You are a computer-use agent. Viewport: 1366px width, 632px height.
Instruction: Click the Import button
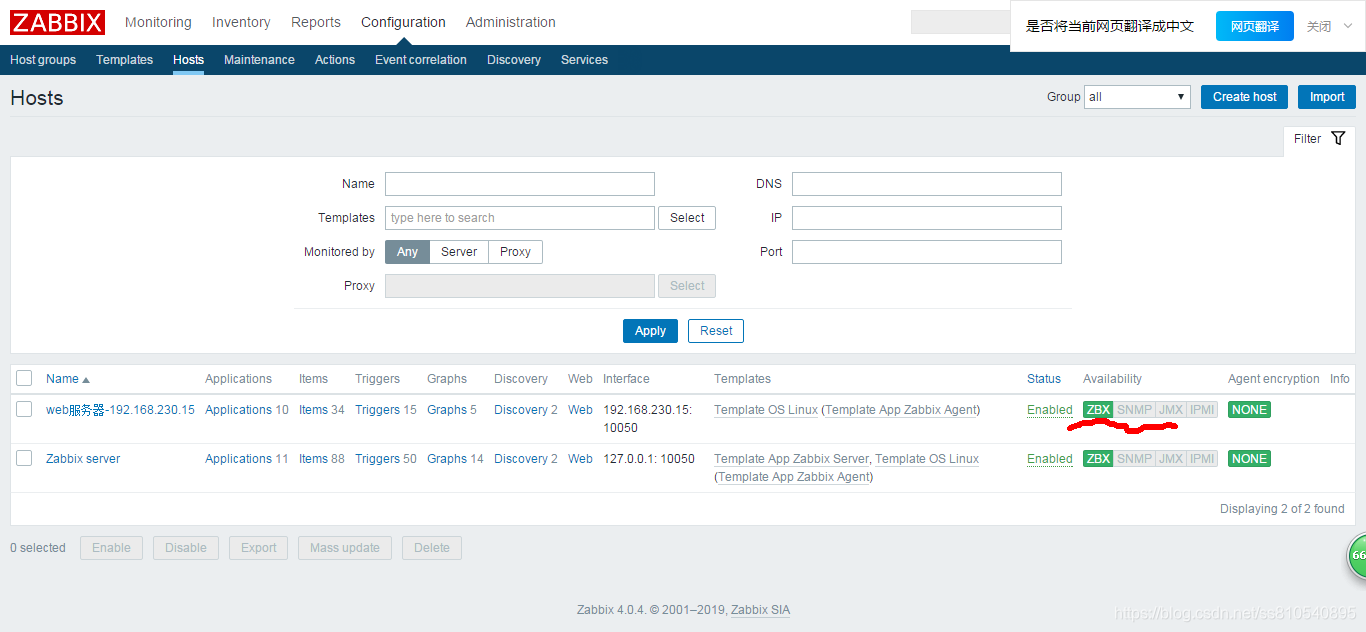[1327, 97]
